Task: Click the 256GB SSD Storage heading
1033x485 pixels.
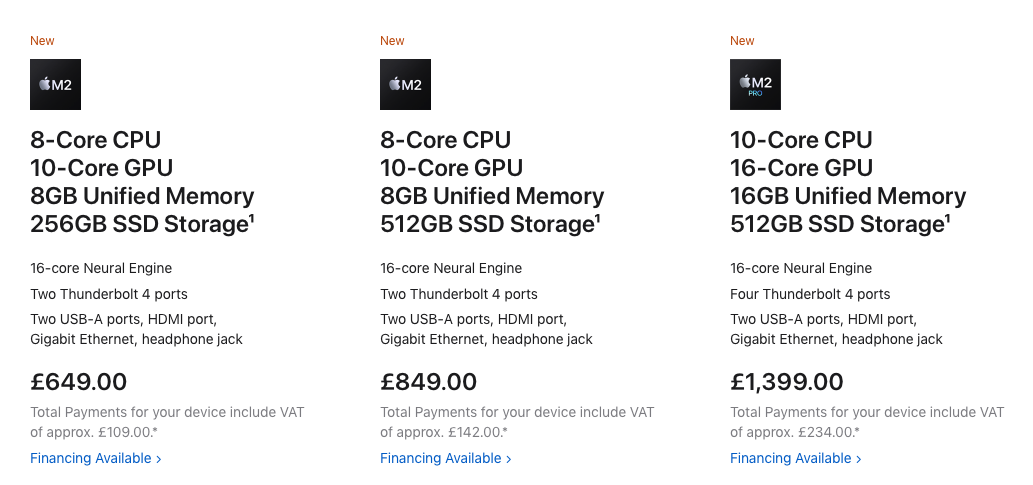Action: [138, 225]
